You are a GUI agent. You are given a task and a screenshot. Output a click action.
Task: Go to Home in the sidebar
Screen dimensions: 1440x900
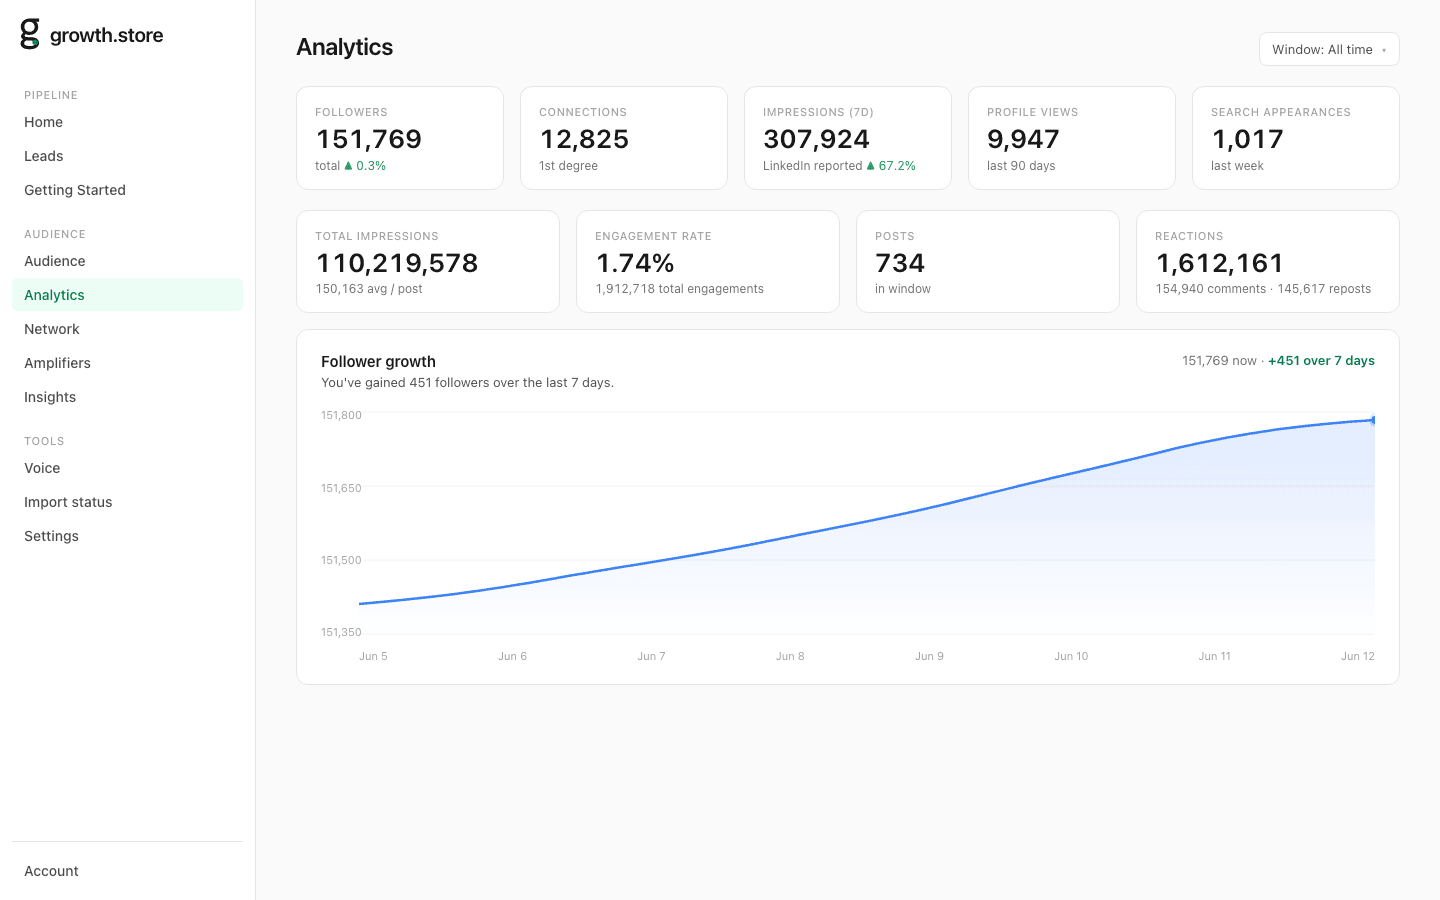(127, 122)
